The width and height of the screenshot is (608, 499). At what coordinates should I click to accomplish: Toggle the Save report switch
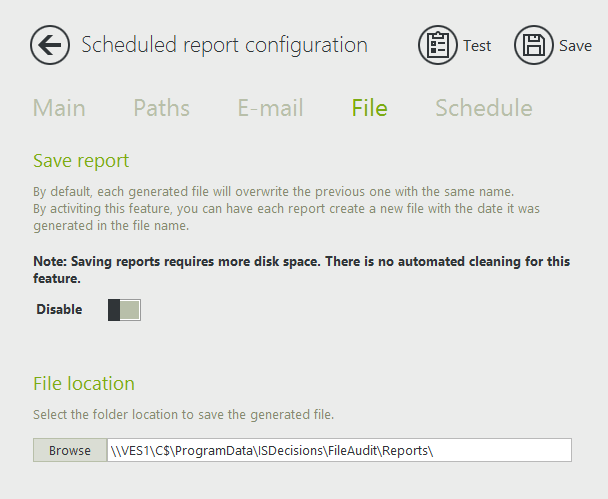coord(124,310)
